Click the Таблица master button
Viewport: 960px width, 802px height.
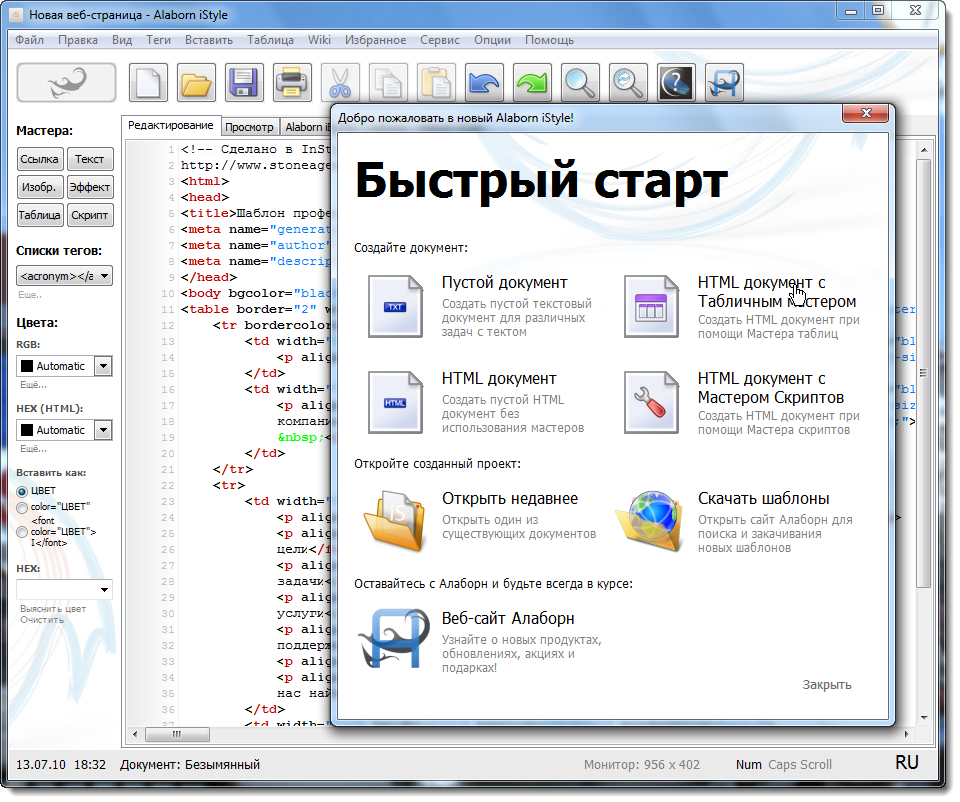[x=39, y=215]
